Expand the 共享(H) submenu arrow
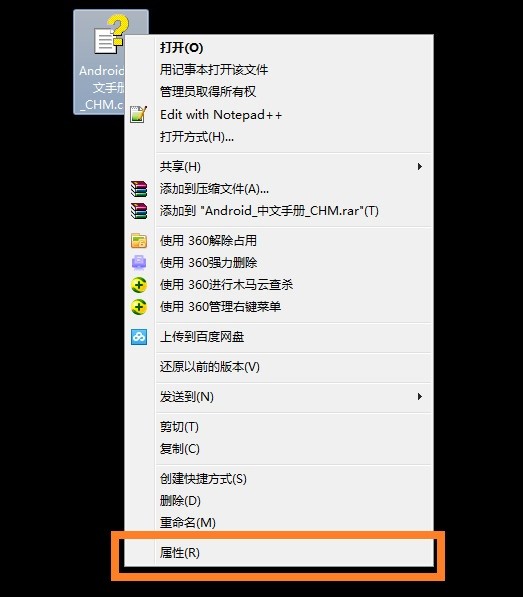Screen dimensions: 523x597 (x=419, y=166)
